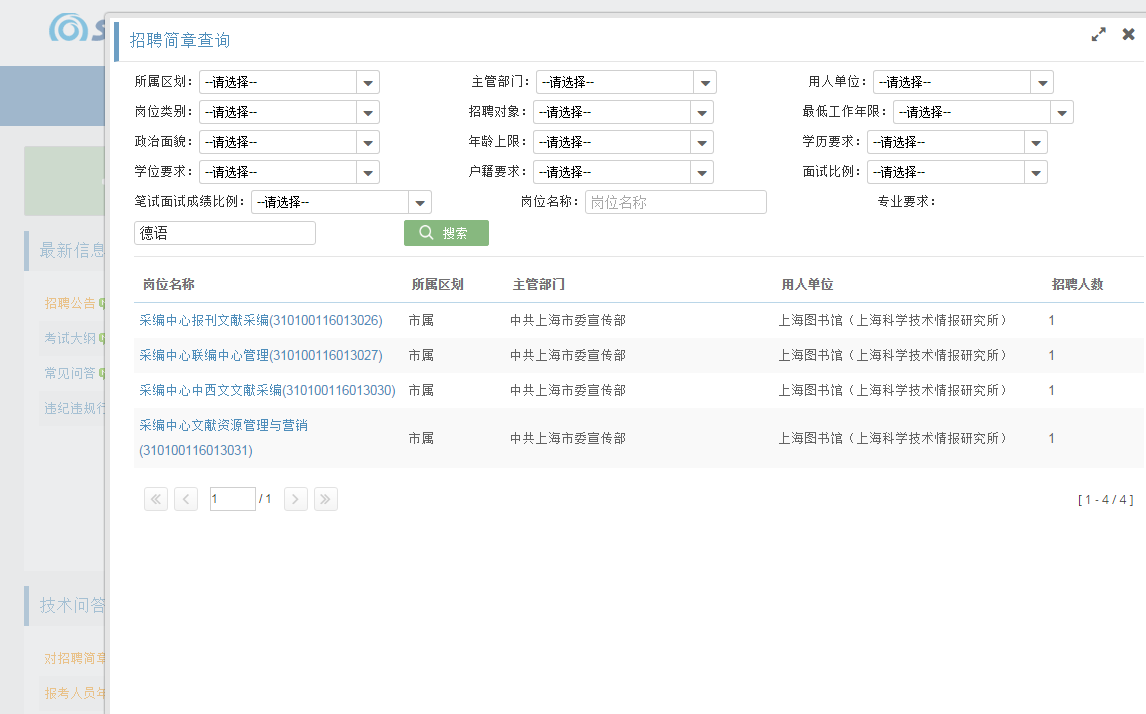This screenshot has width=1146, height=714.
Task: Expand the dialog with the maximize arrows icon
Action: (x=1098, y=34)
